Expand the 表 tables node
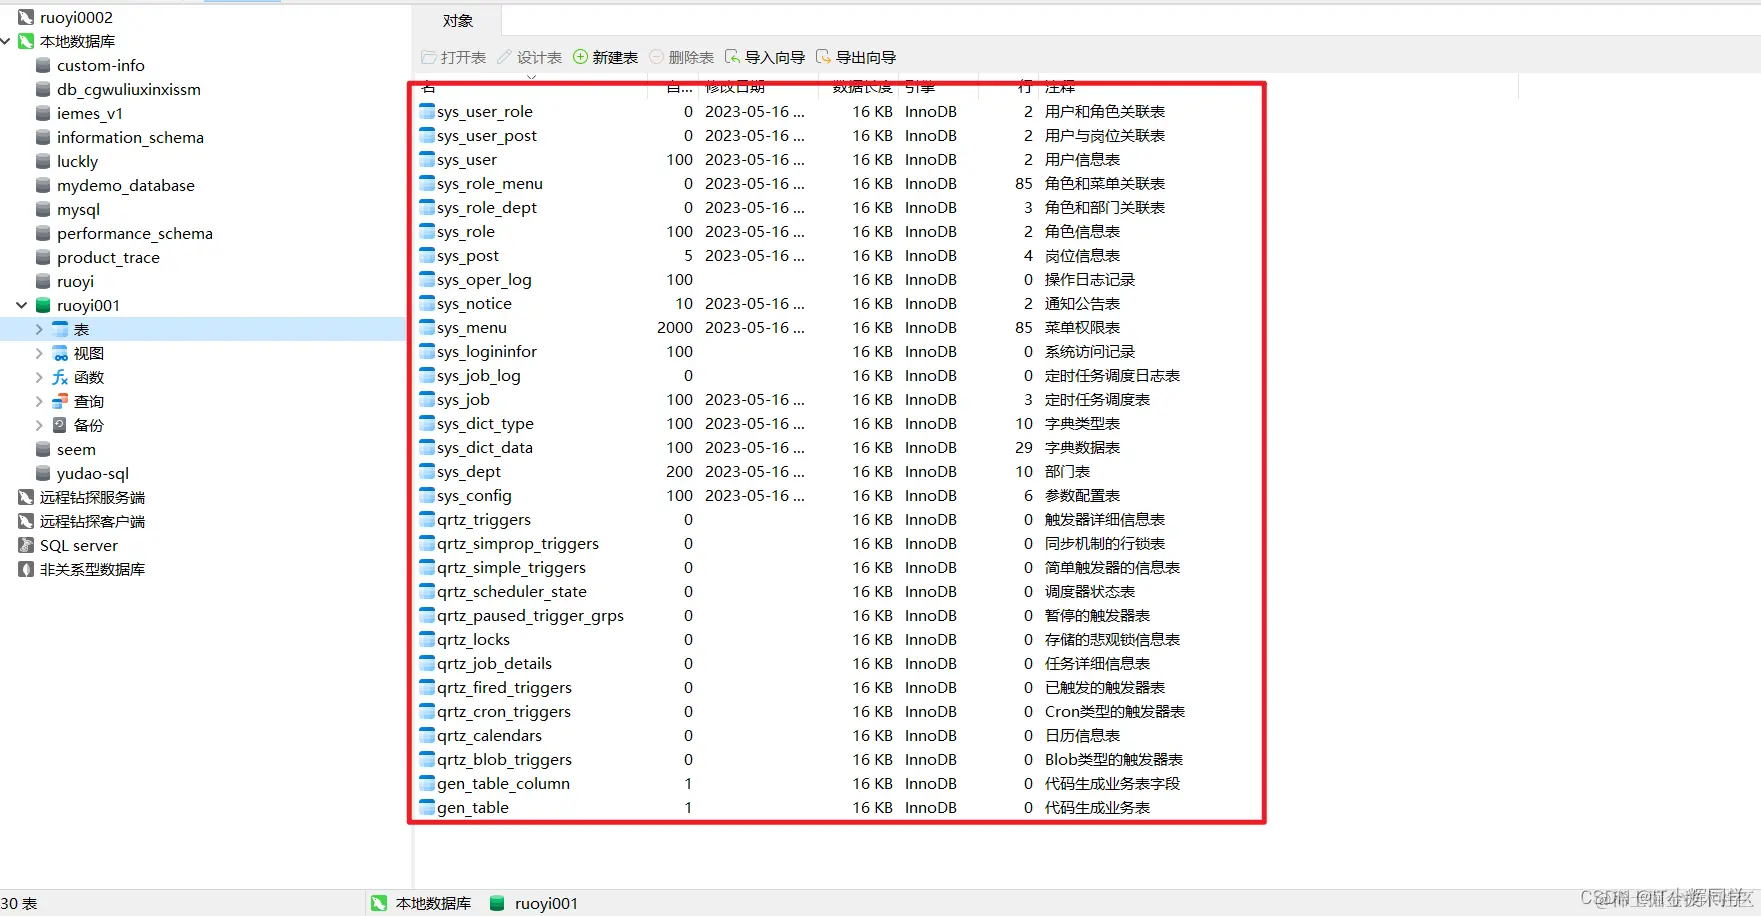The image size is (1761, 916). (39, 329)
